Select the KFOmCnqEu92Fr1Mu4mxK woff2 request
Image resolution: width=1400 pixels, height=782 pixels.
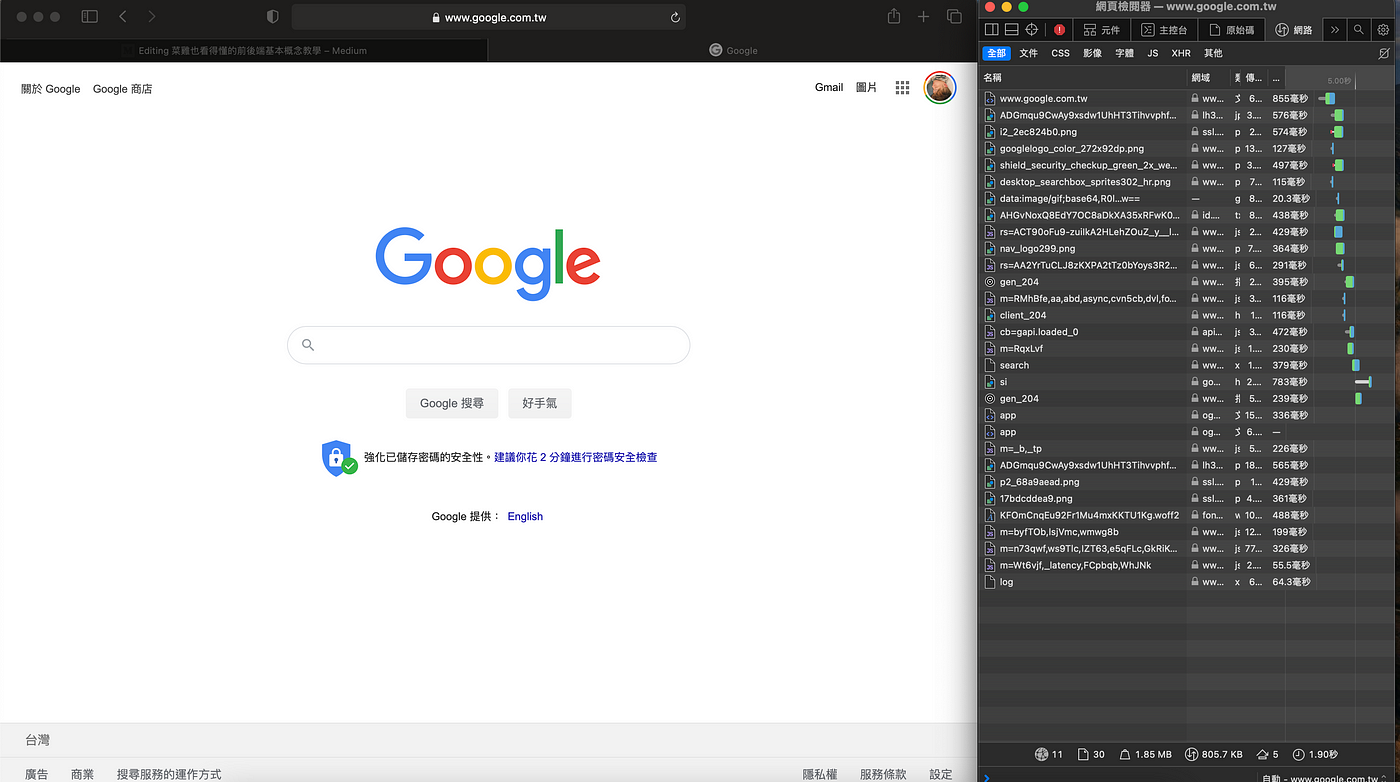1188,515
